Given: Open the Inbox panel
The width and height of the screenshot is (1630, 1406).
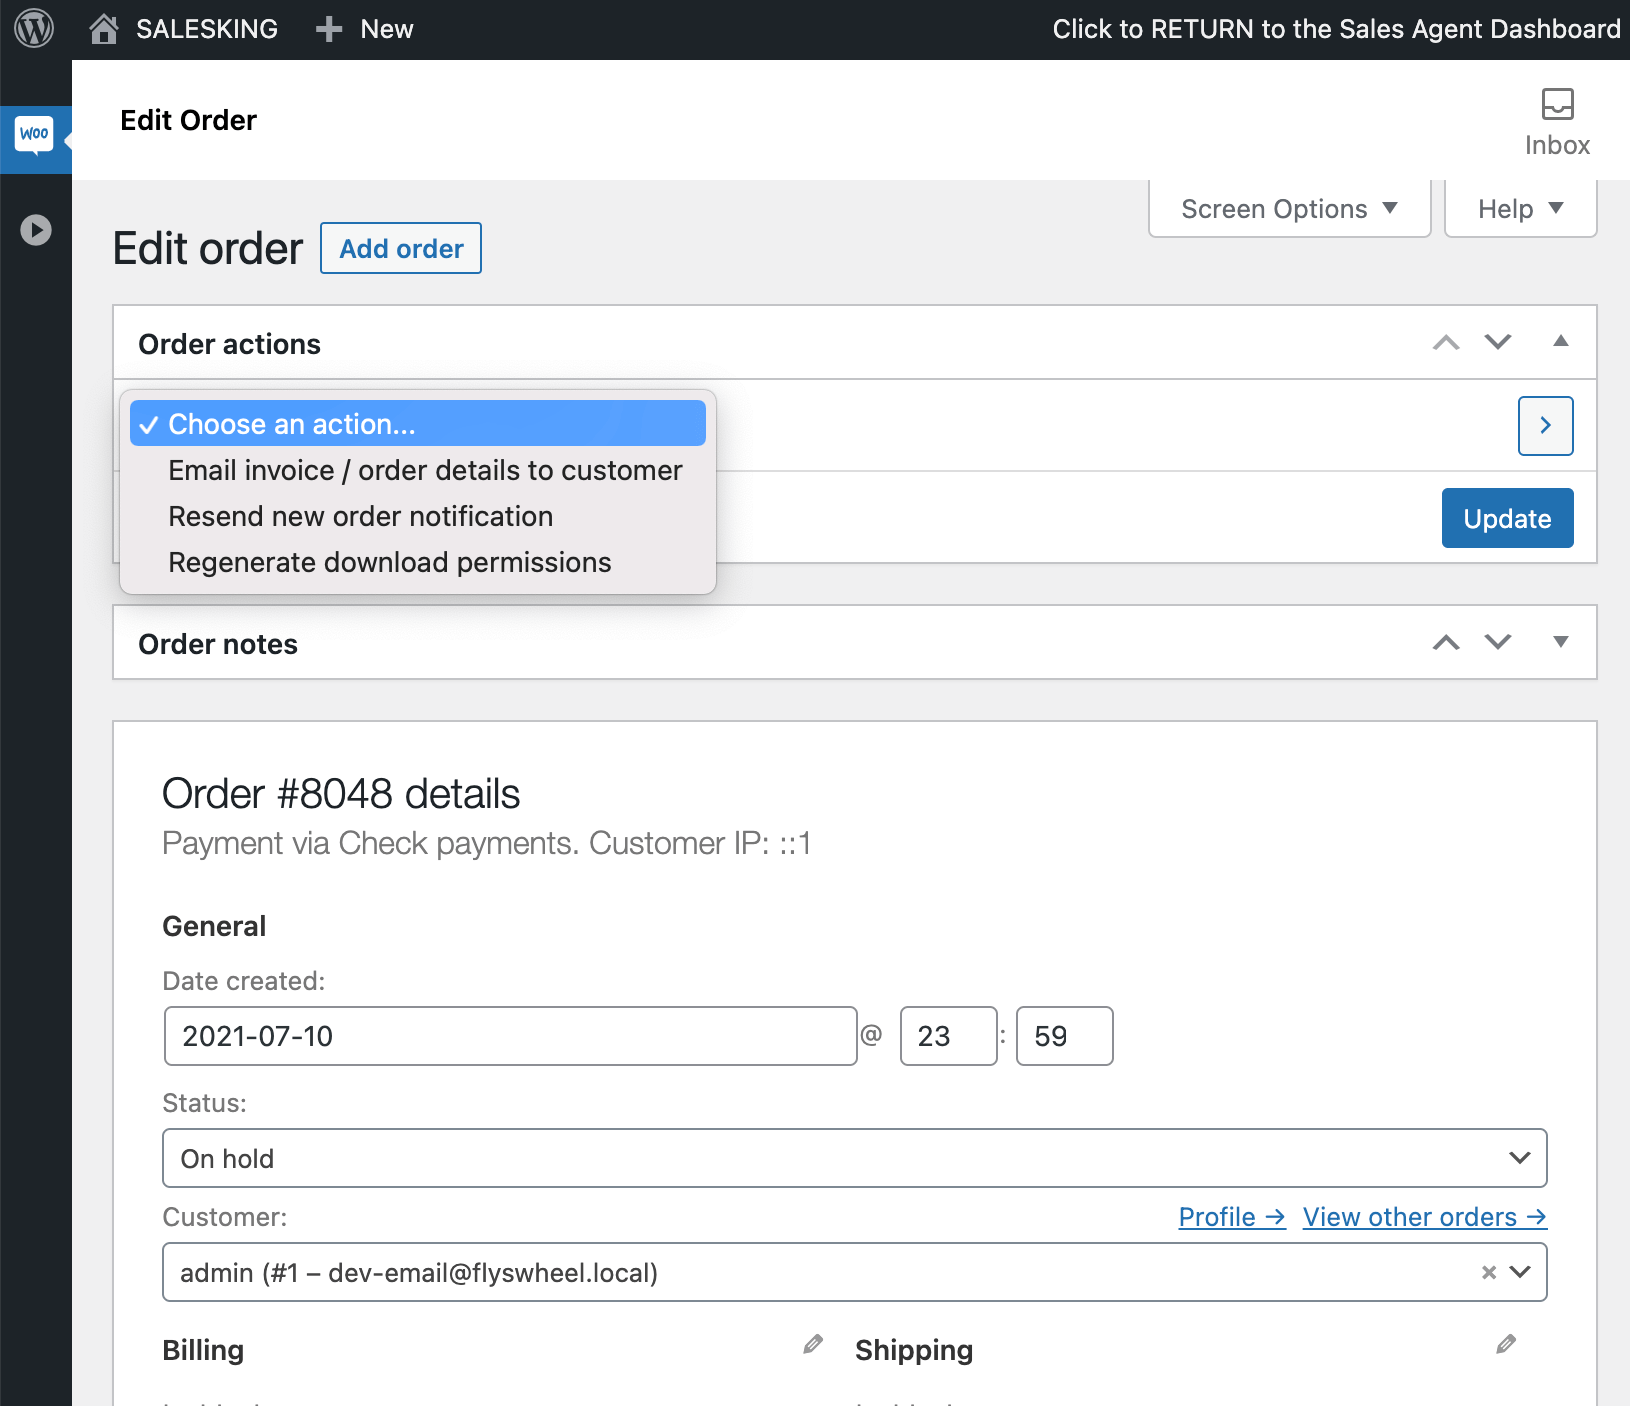Looking at the screenshot, I should (x=1557, y=123).
